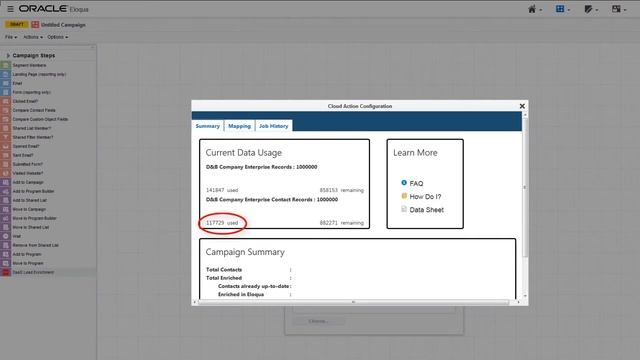The image size is (640, 360).
Task: Click the 'Contacts already up-to-date' label
Action: [253, 286]
